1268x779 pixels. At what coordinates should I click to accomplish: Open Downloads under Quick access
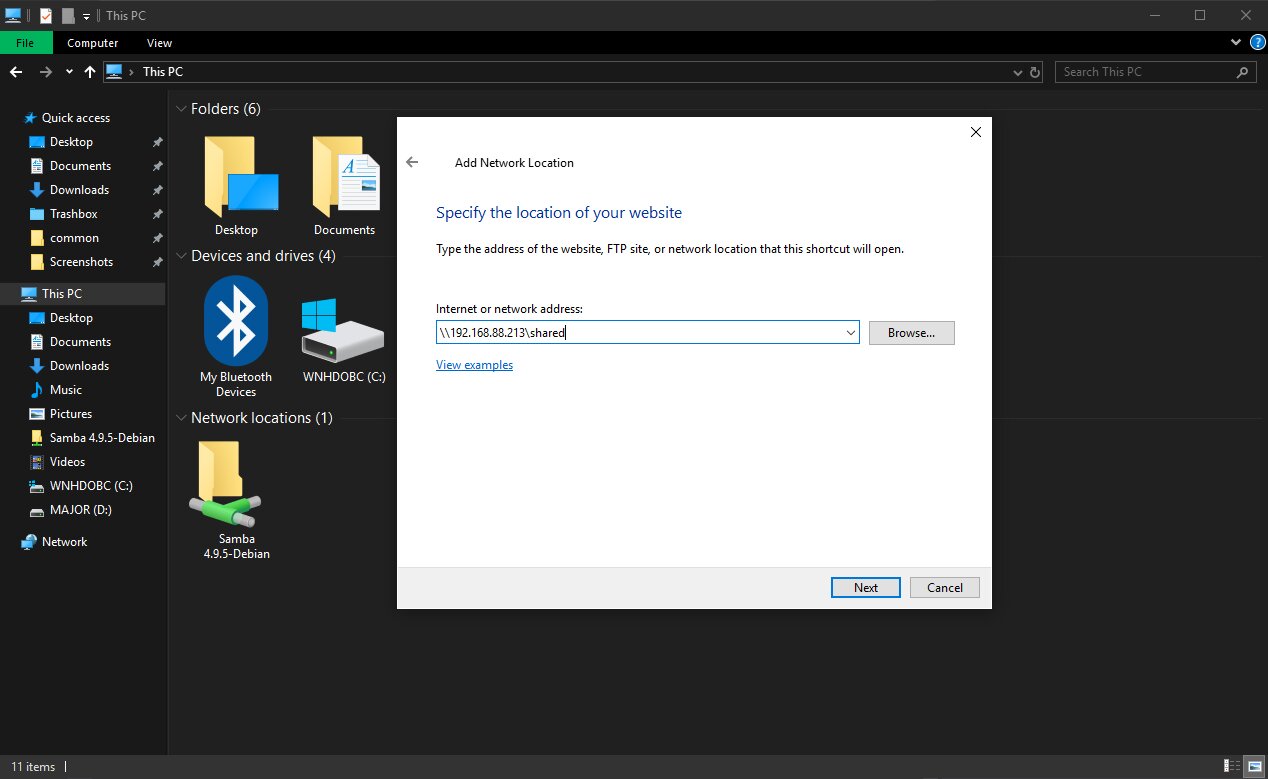point(79,190)
